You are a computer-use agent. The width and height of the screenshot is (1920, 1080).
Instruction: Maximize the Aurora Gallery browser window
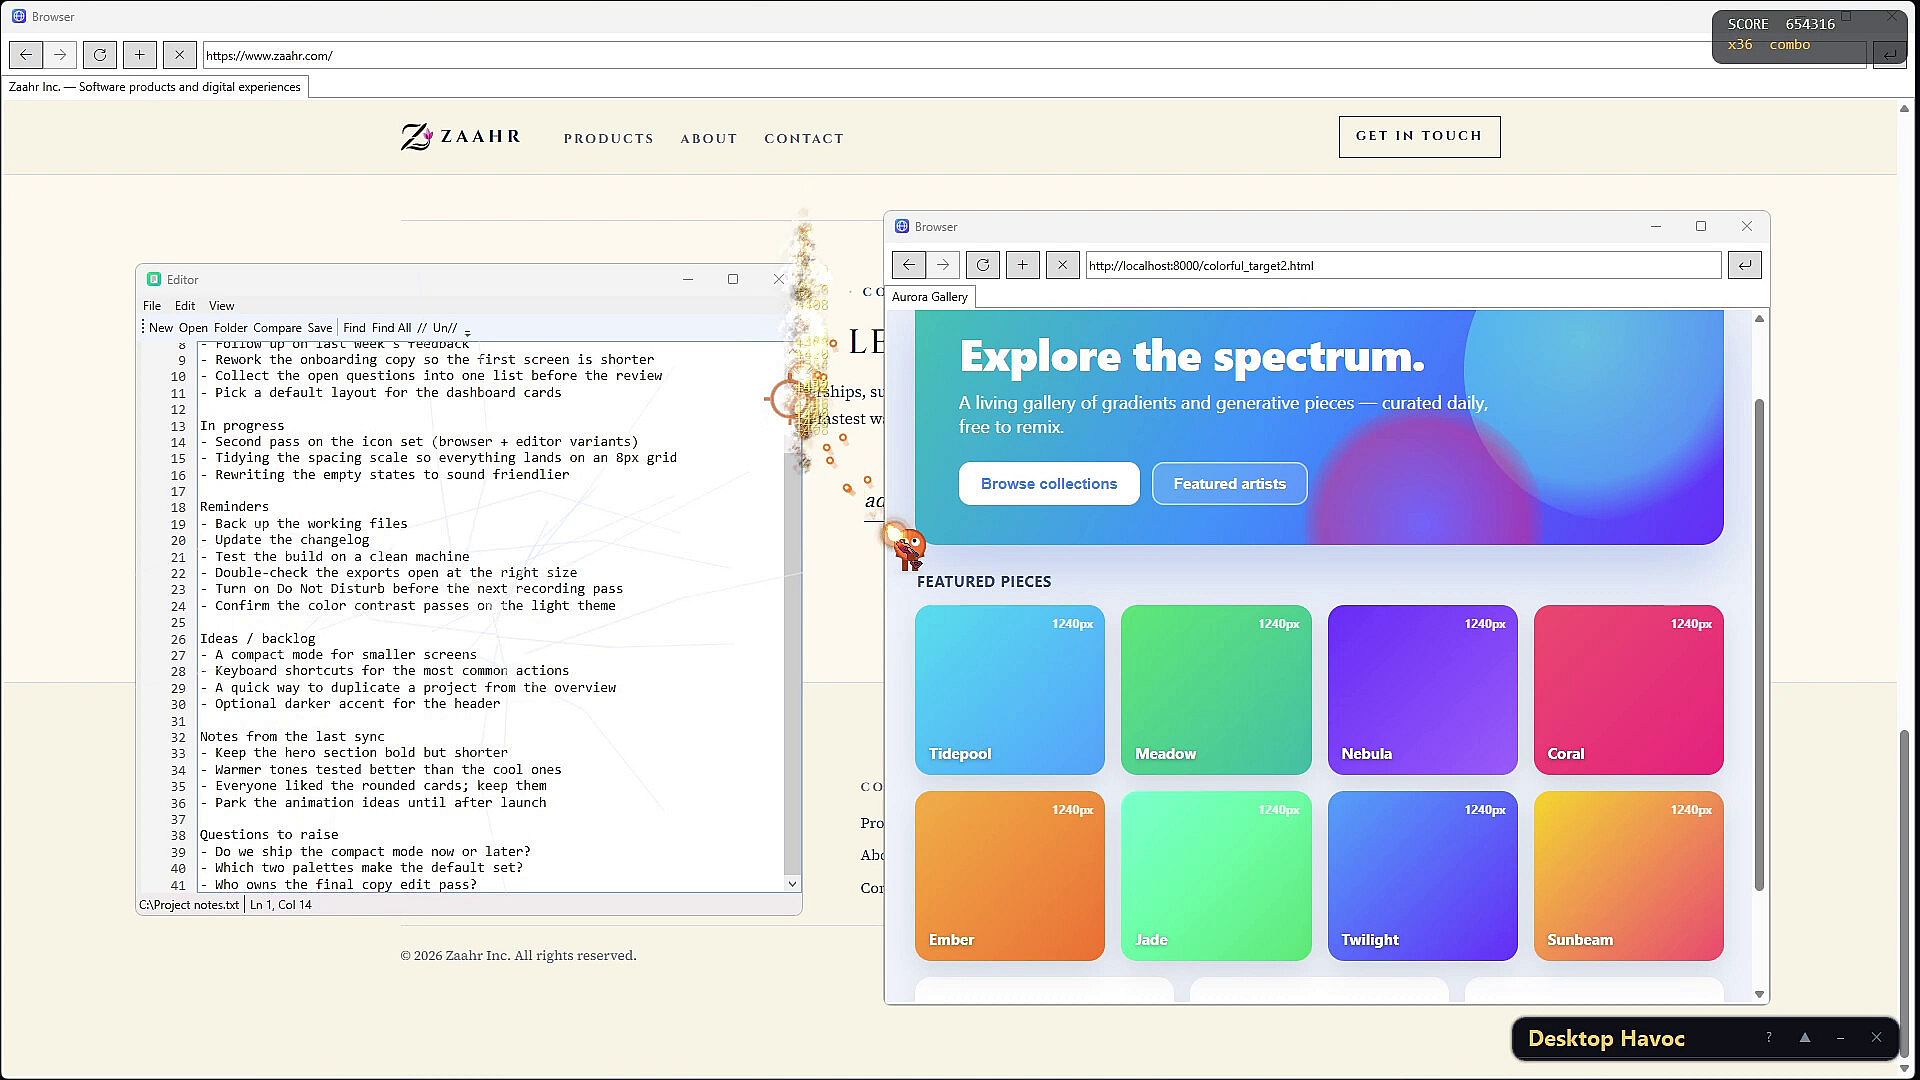[x=1701, y=226]
